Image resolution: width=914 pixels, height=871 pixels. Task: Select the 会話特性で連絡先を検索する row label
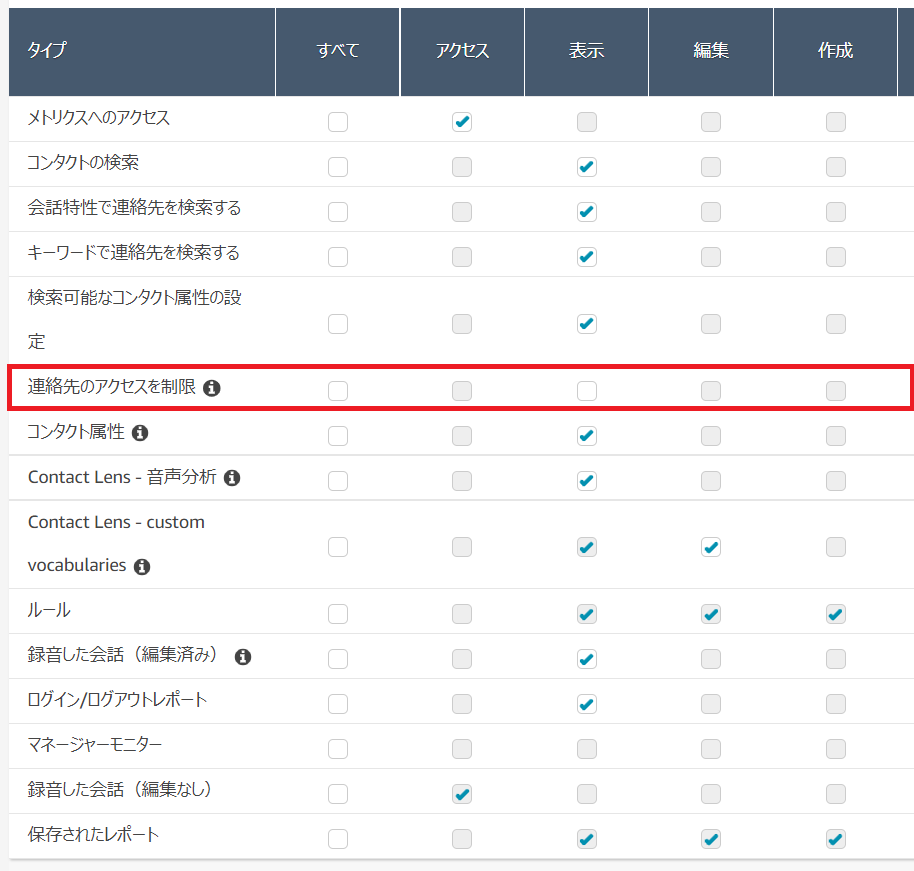134,208
